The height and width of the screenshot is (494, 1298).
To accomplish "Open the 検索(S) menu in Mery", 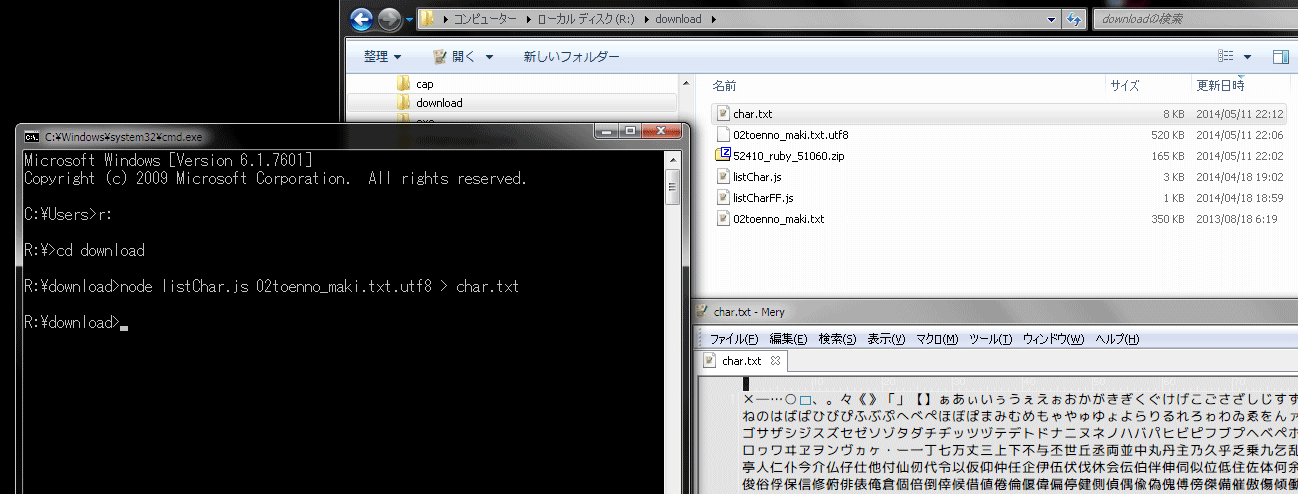I will (x=837, y=339).
